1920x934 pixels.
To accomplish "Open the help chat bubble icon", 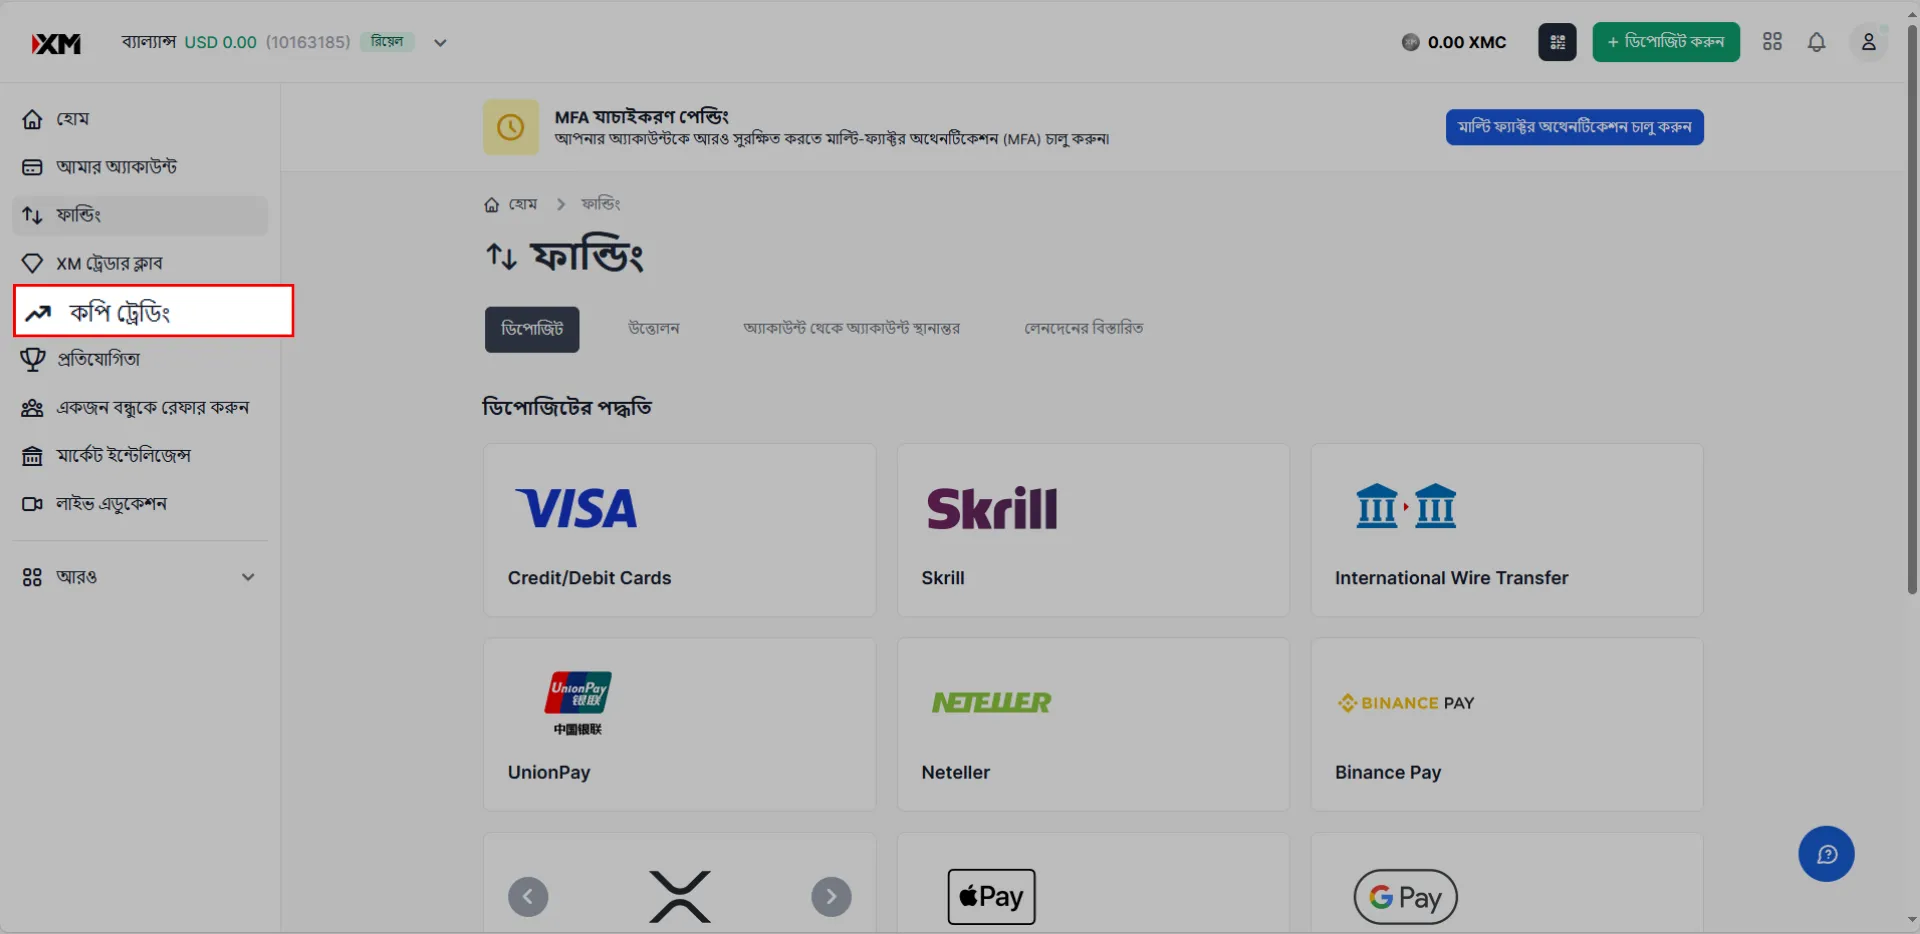I will [1826, 854].
